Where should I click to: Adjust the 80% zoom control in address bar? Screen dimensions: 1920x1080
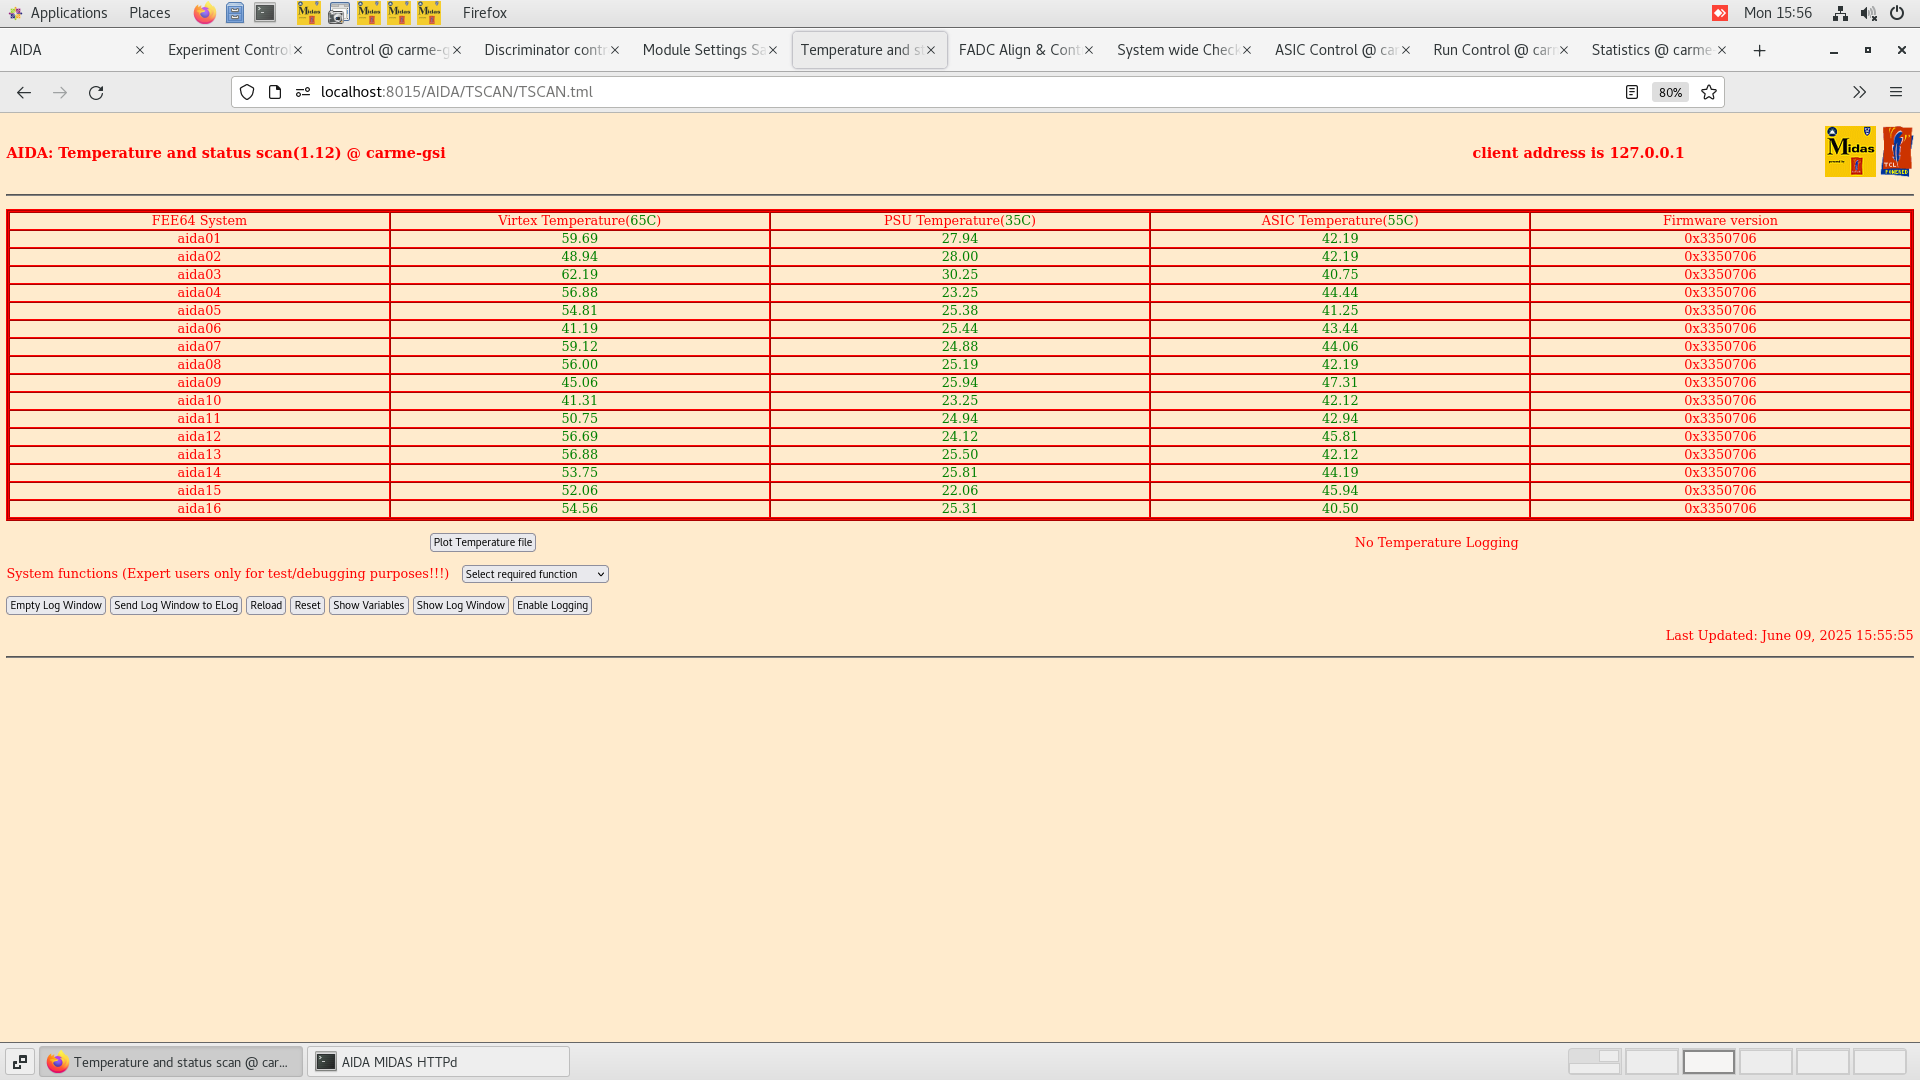coord(1670,92)
